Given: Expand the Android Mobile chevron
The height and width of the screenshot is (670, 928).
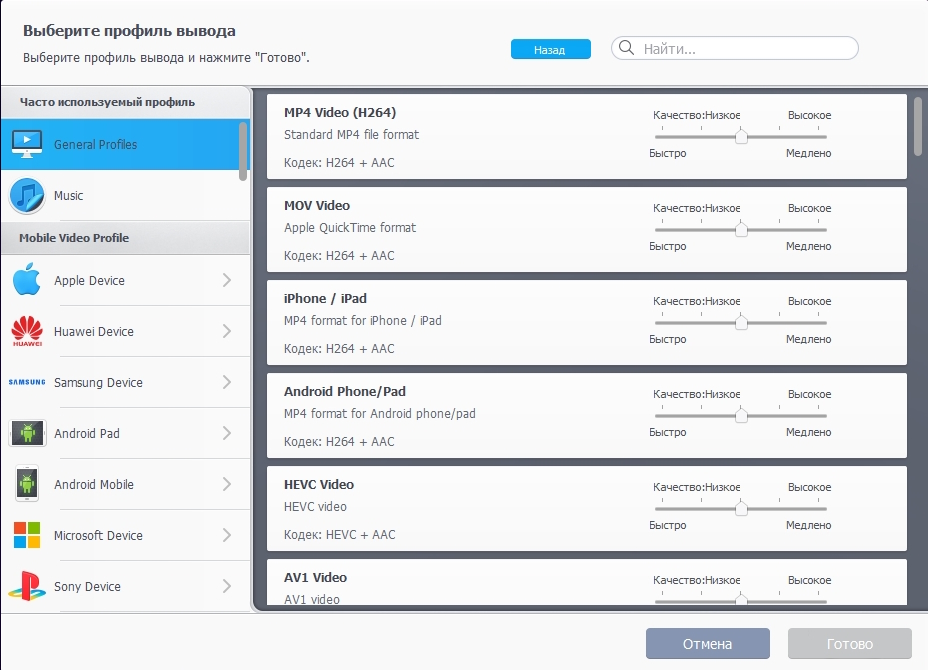Looking at the screenshot, I should pyautogui.click(x=227, y=484).
